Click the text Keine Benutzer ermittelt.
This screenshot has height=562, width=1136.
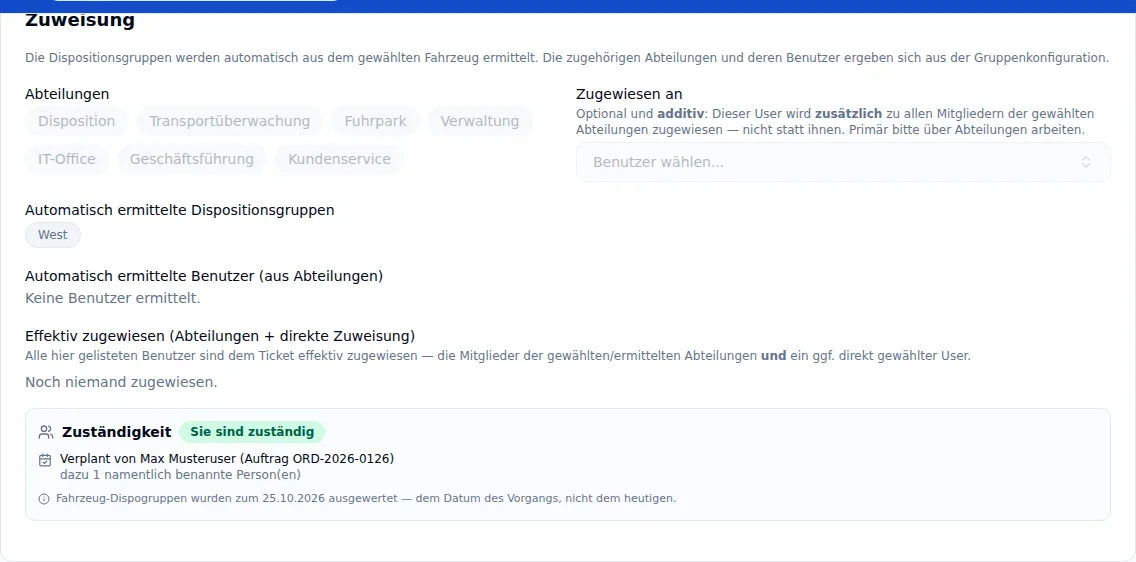coord(112,298)
